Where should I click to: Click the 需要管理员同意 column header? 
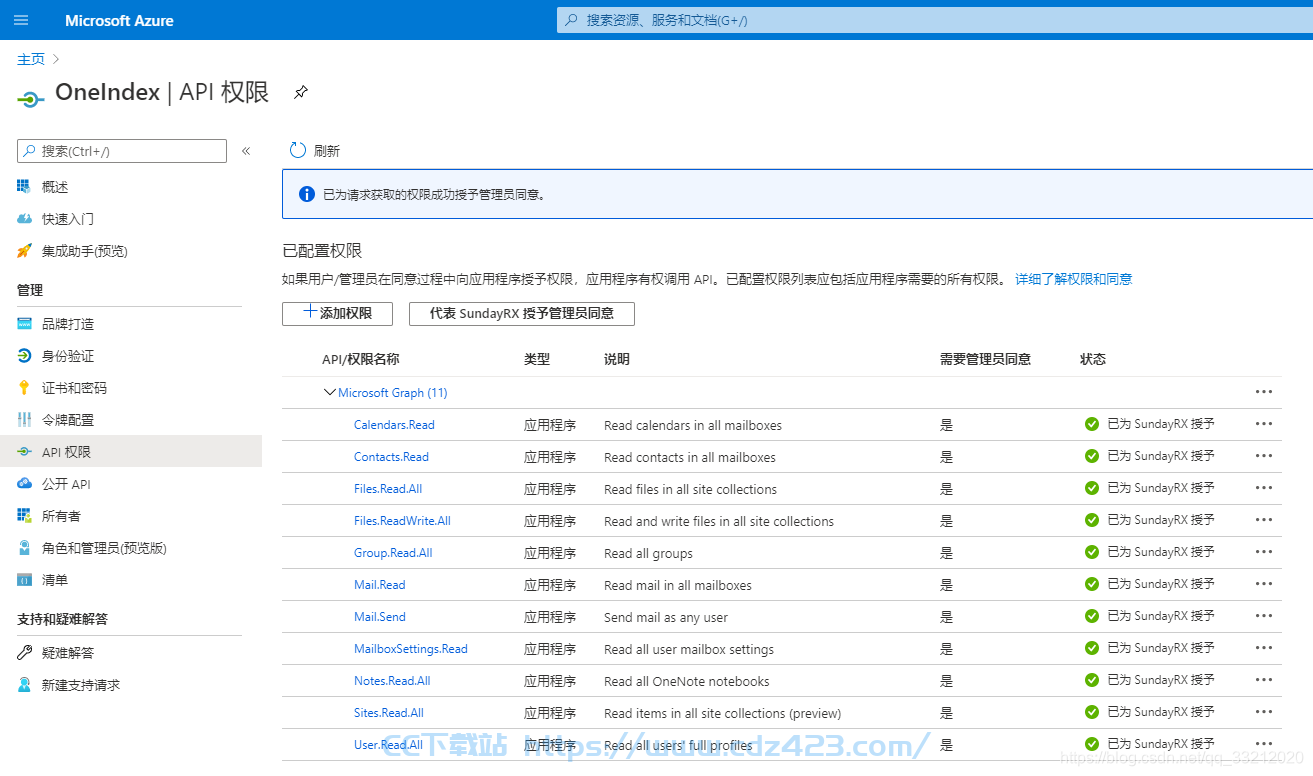[x=985, y=359]
